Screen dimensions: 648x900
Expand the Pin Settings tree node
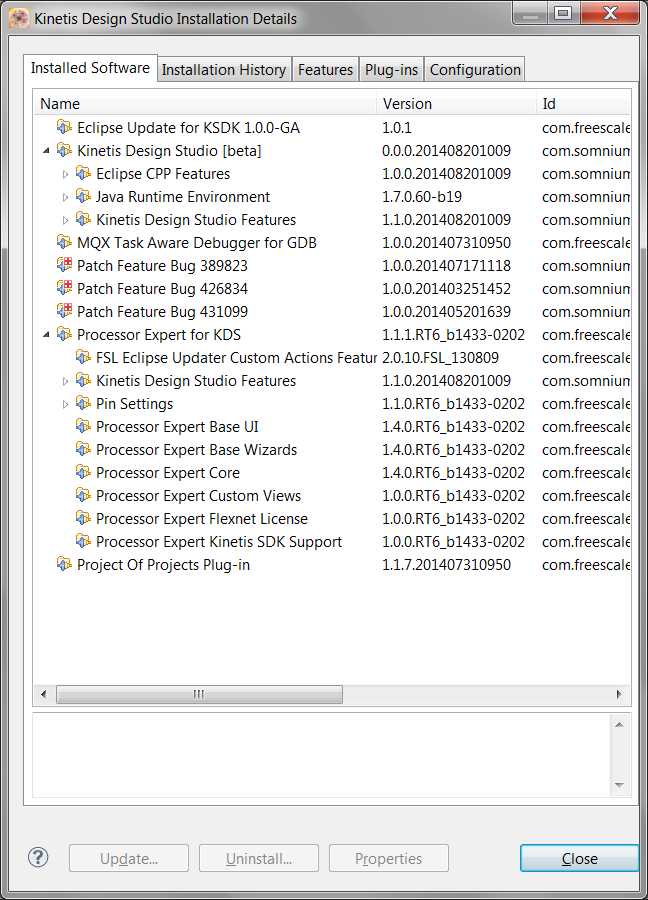pos(66,404)
